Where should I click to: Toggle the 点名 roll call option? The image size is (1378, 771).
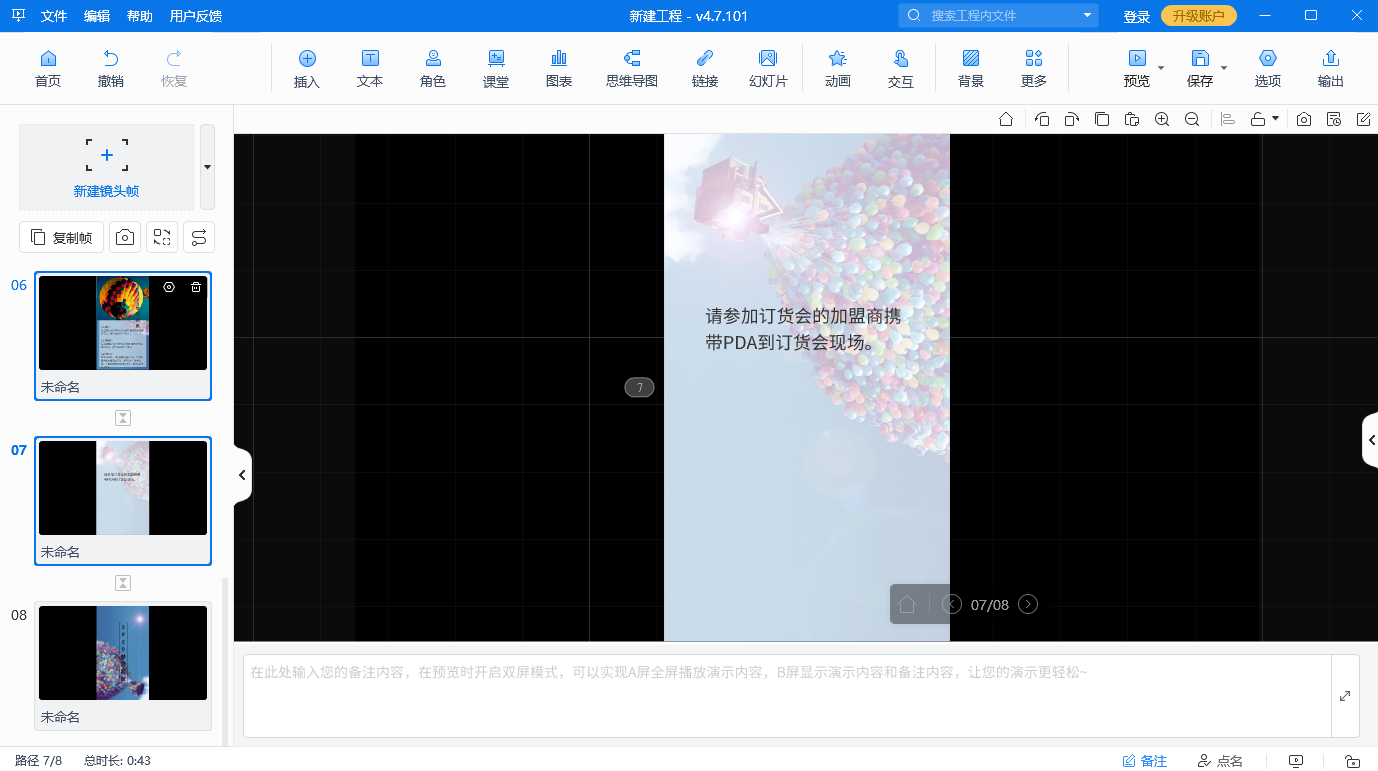coord(1220,761)
